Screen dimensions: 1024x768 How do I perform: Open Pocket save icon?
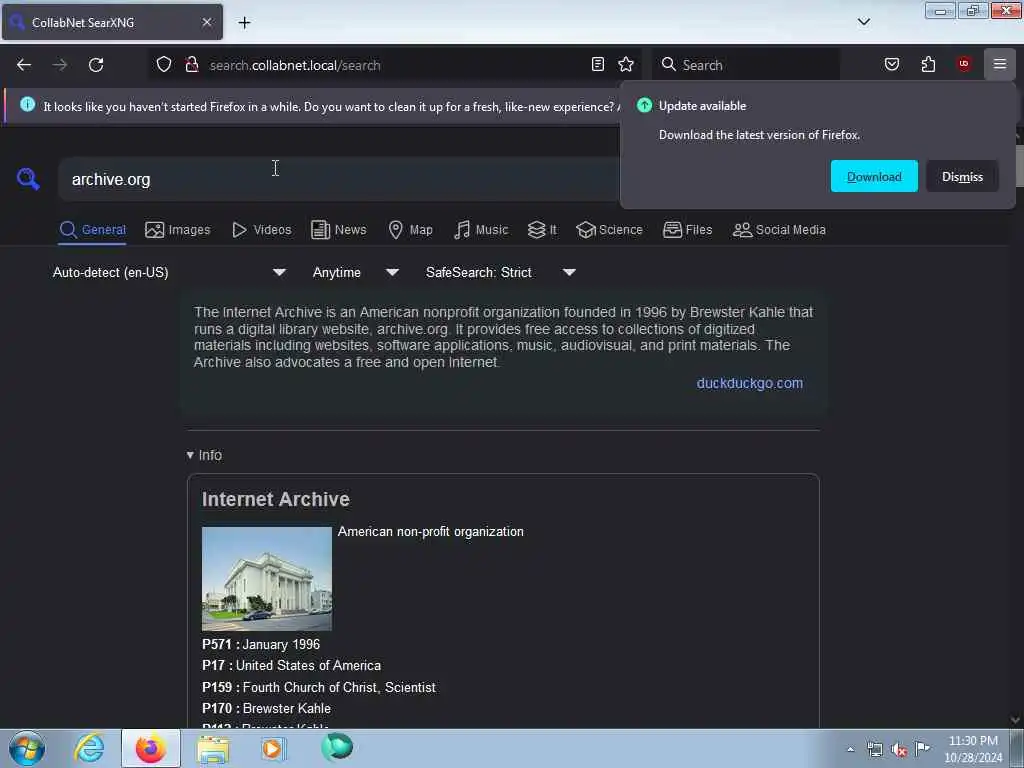tap(891, 64)
